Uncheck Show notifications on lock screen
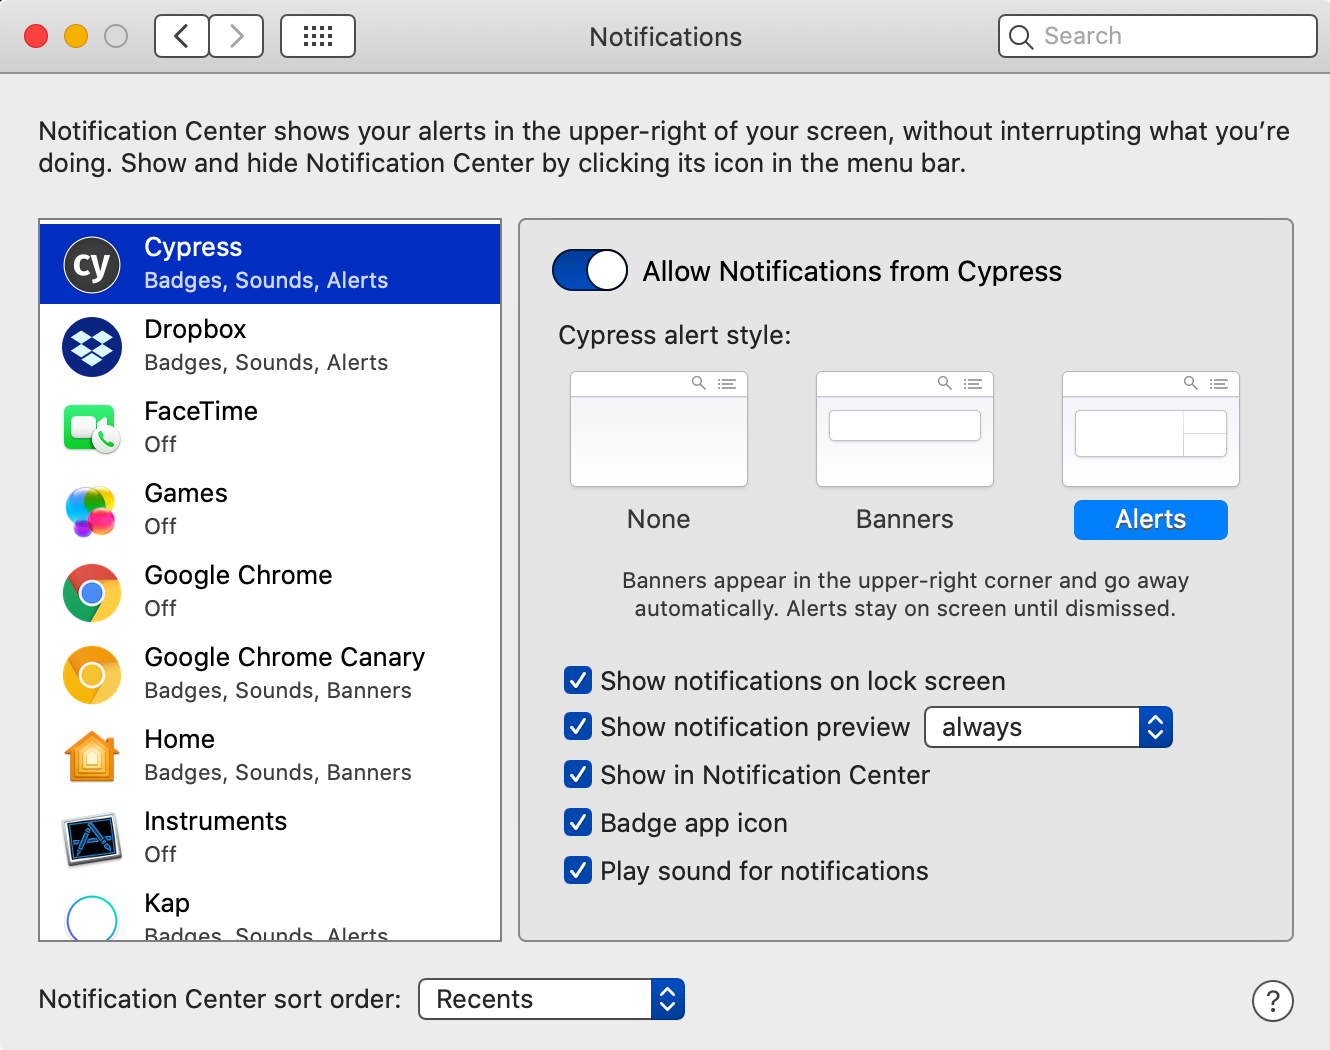The height and width of the screenshot is (1050, 1330). pos(578,681)
